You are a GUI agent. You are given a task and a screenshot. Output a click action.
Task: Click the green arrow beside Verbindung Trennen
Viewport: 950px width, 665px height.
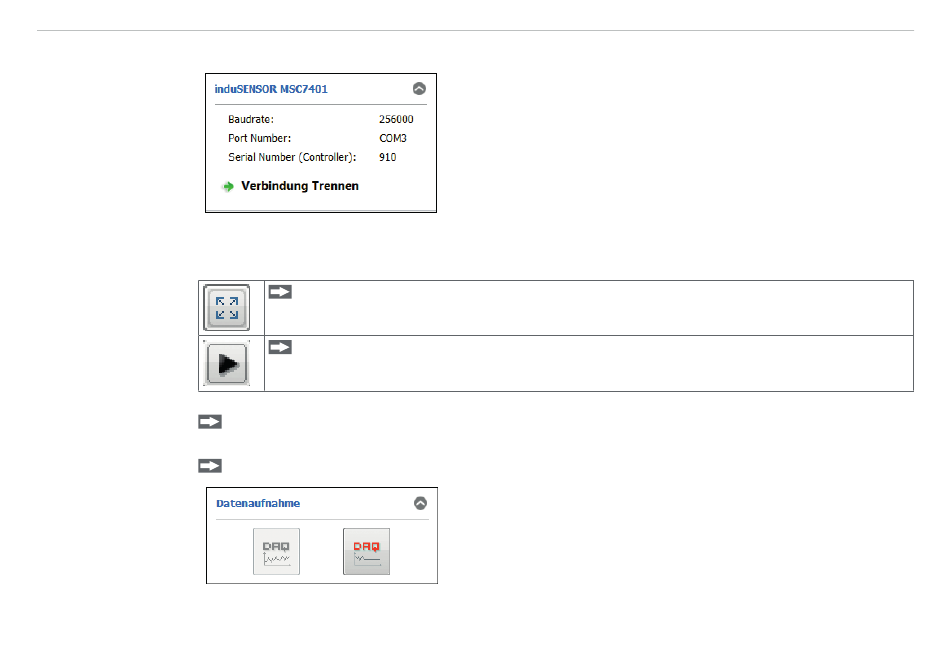(x=228, y=187)
